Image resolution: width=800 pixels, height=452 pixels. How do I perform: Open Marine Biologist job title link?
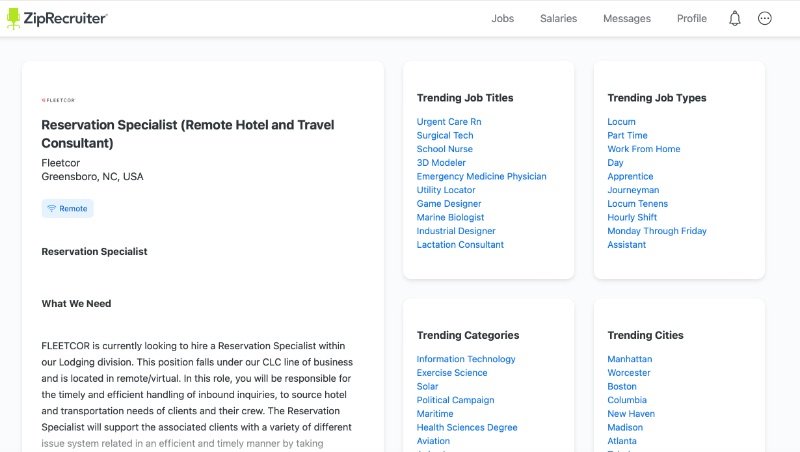pyautogui.click(x=450, y=217)
